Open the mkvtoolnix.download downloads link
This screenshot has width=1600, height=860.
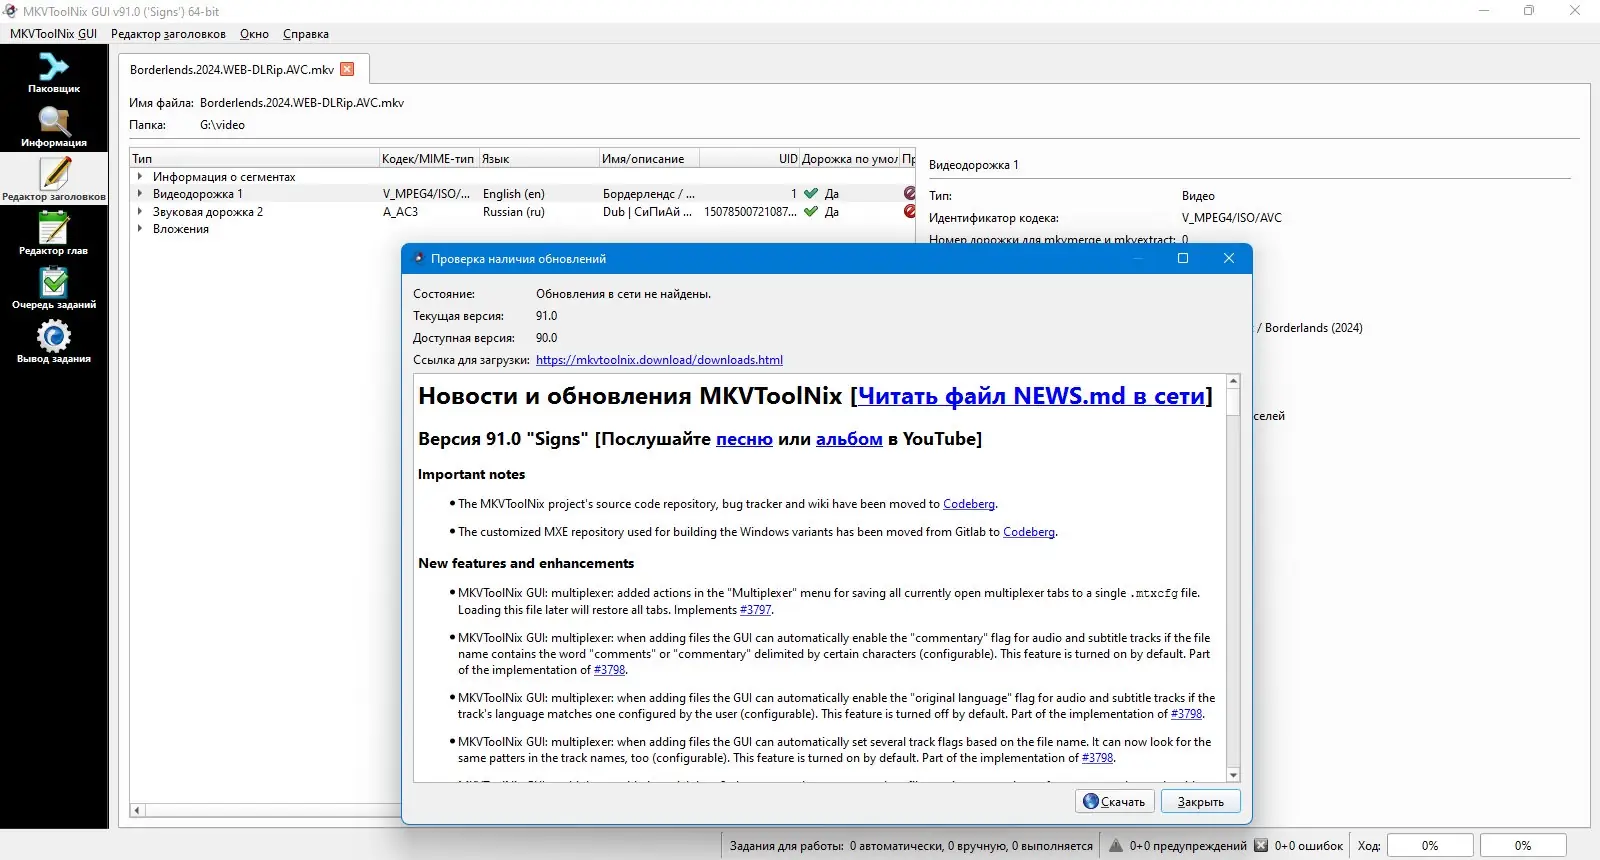click(x=659, y=360)
